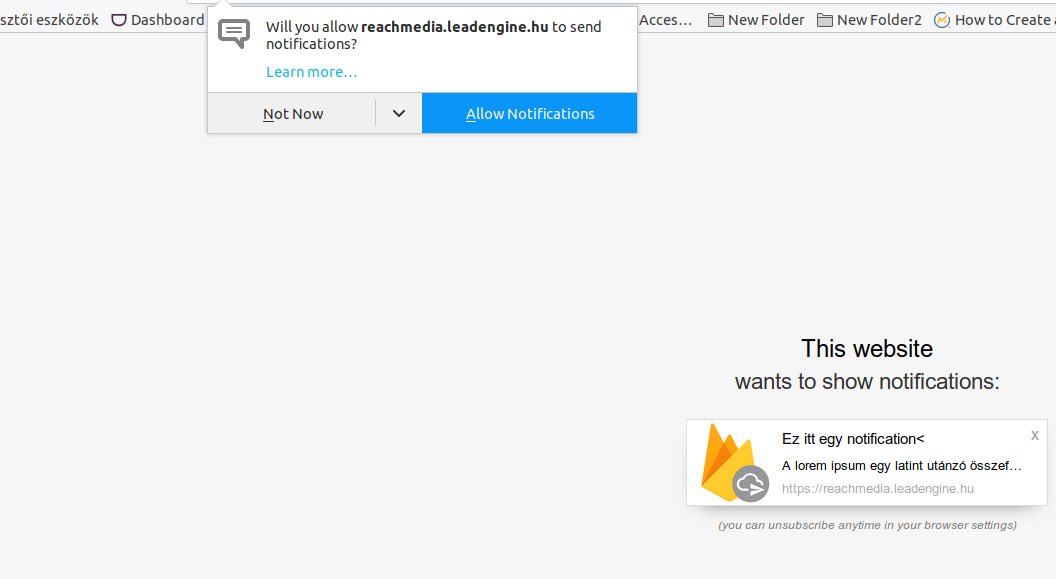1056x579 pixels.
Task: Click the Not Now button
Action: pos(292,113)
